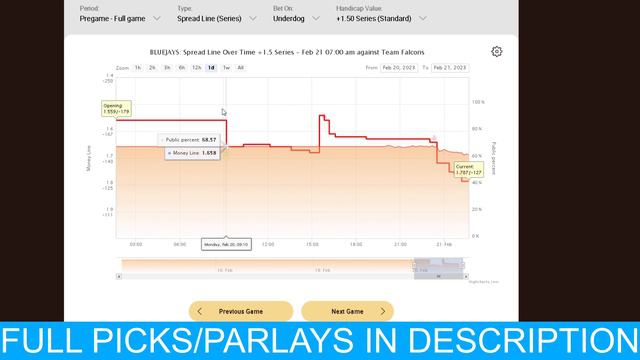
Task: Edit the To date field Feb 21, 2023
Action: pyautogui.click(x=450, y=68)
